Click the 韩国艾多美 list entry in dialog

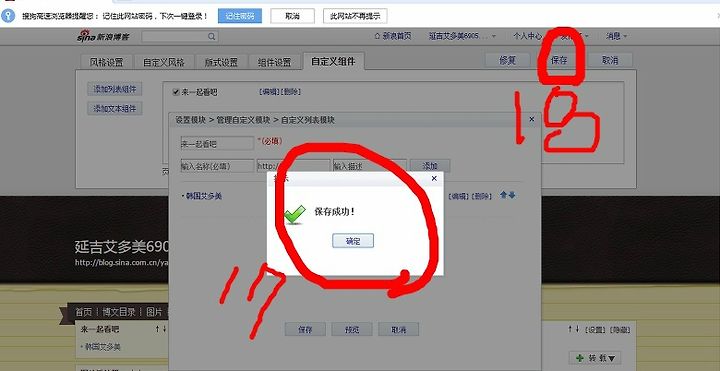click(204, 196)
